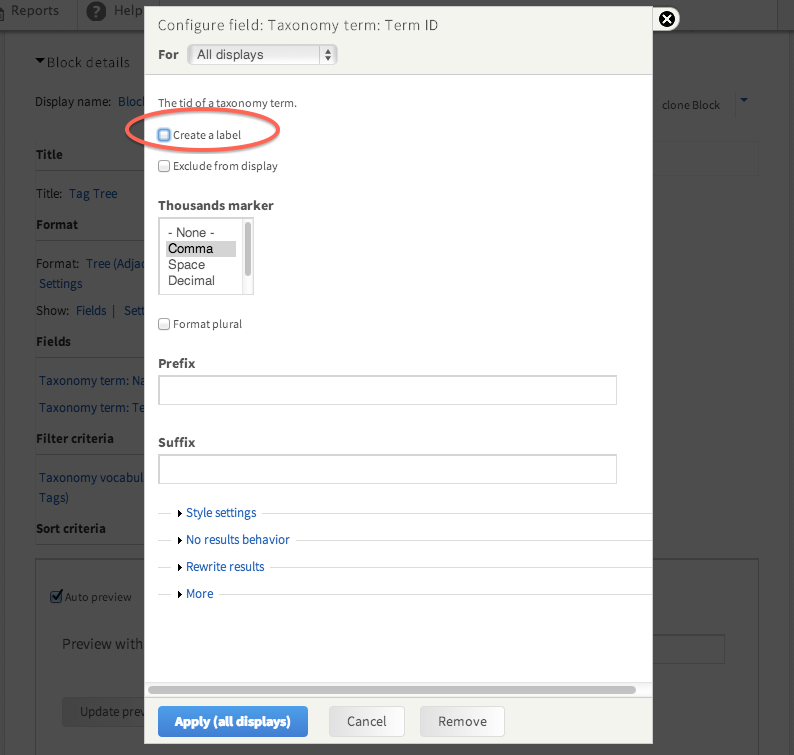Click the Remove button
Viewport: 794px width, 755px height.
462,722
